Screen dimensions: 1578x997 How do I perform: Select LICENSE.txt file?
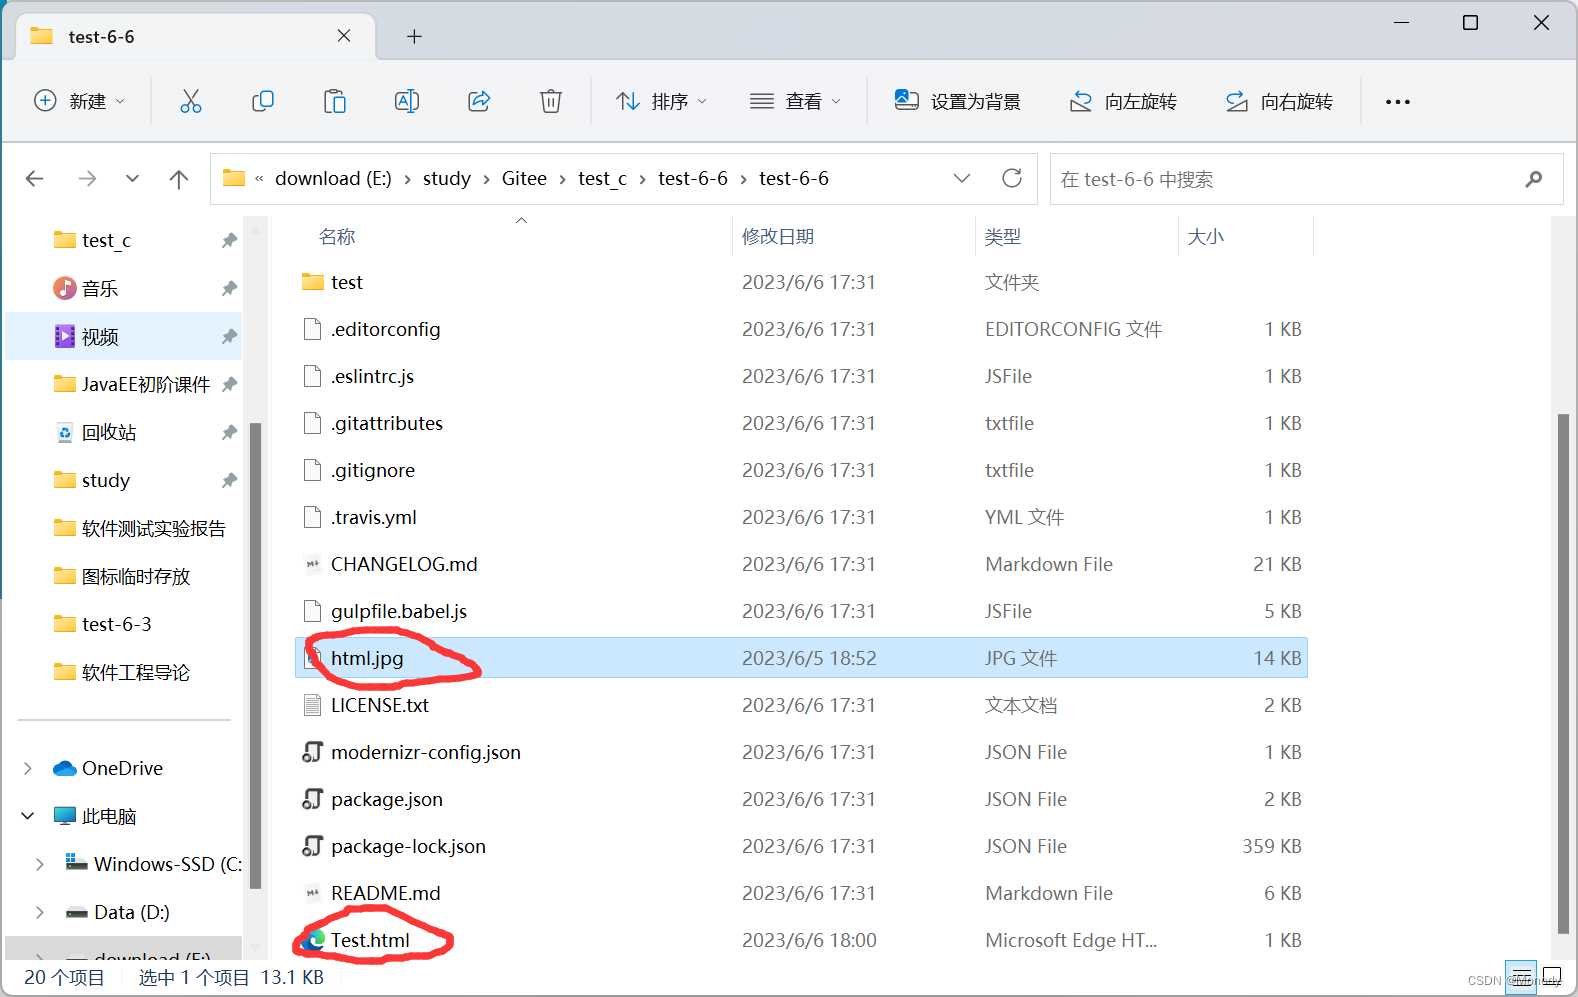pyautogui.click(x=801, y=705)
